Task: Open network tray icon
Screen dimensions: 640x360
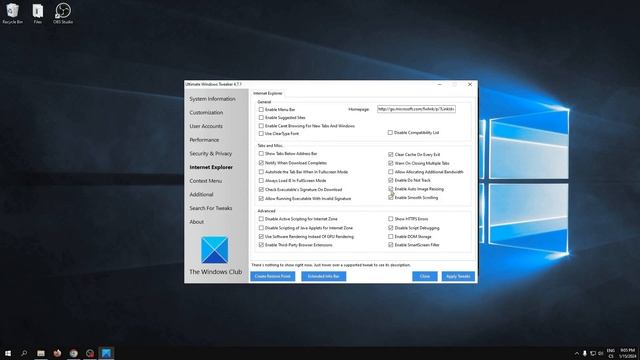Action: 593,353
